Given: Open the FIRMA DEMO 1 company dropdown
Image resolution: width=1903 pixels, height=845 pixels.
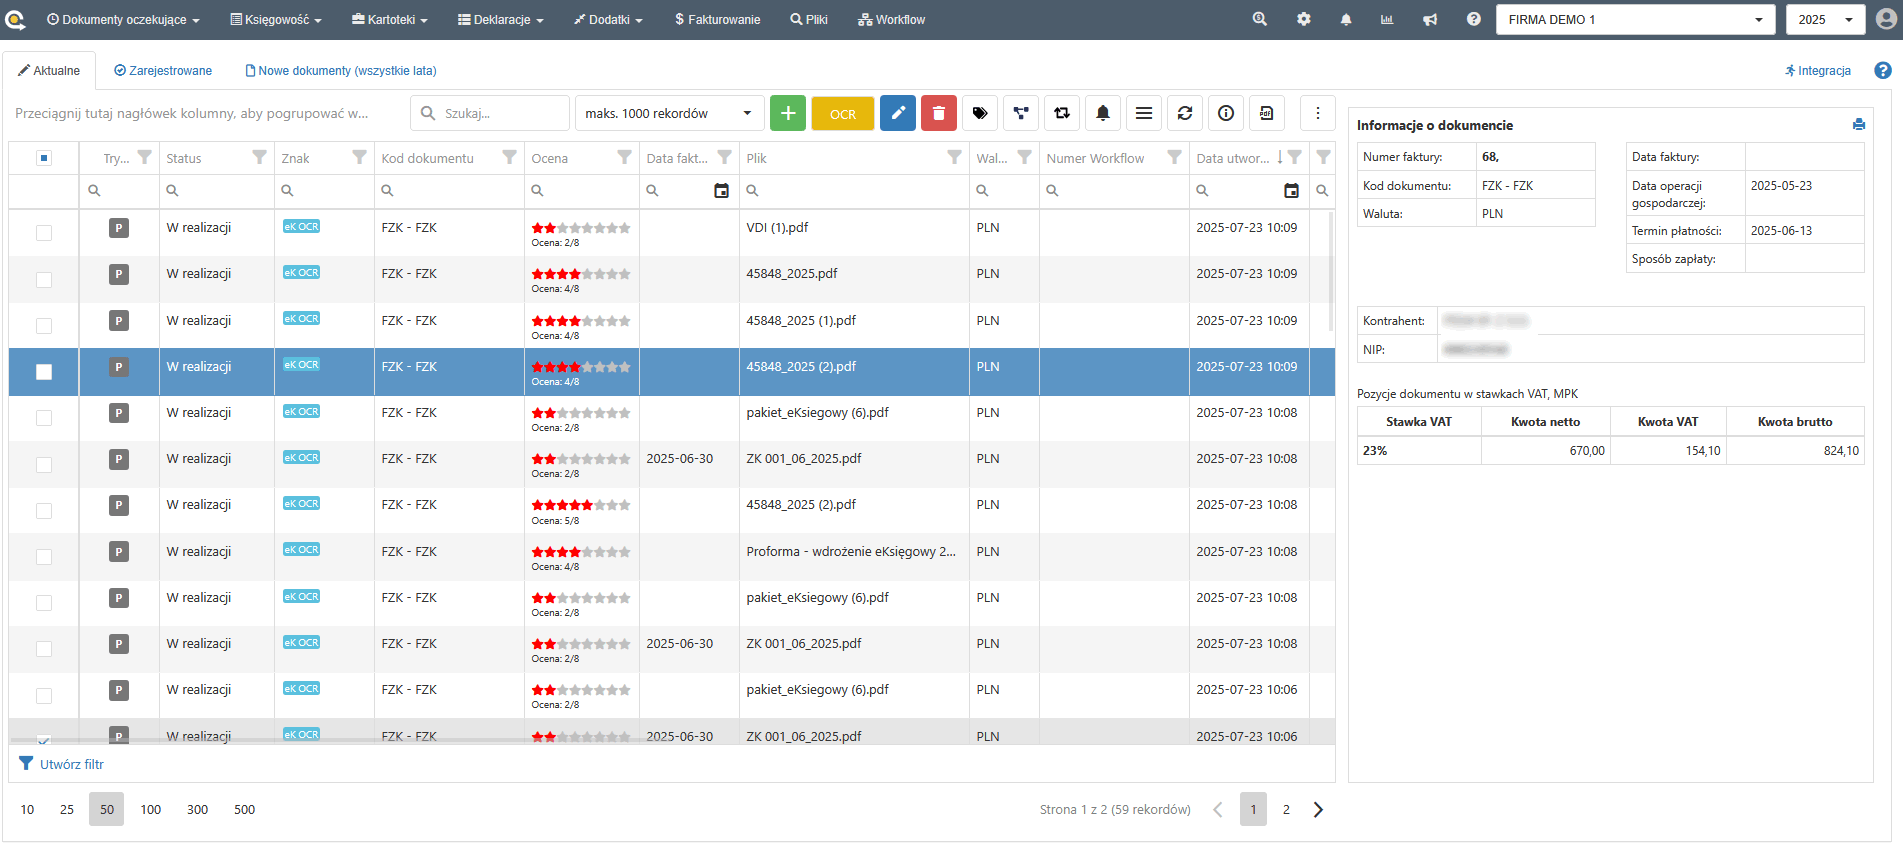Looking at the screenshot, I should [x=1635, y=20].
